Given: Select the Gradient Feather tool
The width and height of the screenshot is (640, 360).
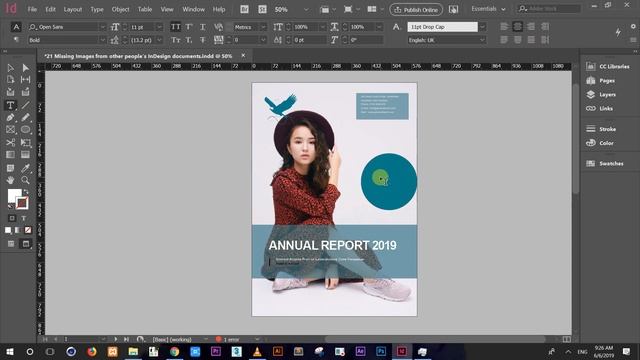Looking at the screenshot, I should point(25,155).
